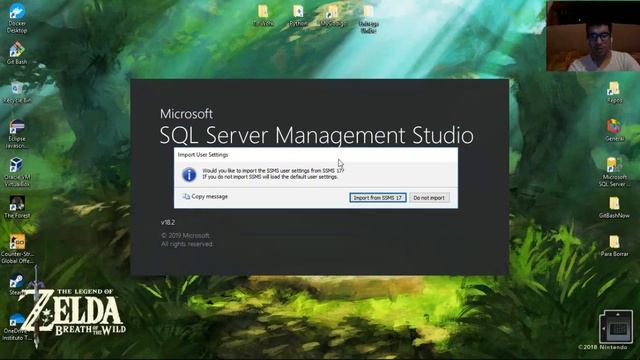Click the Import from SSMS 17 button

pos(378,198)
